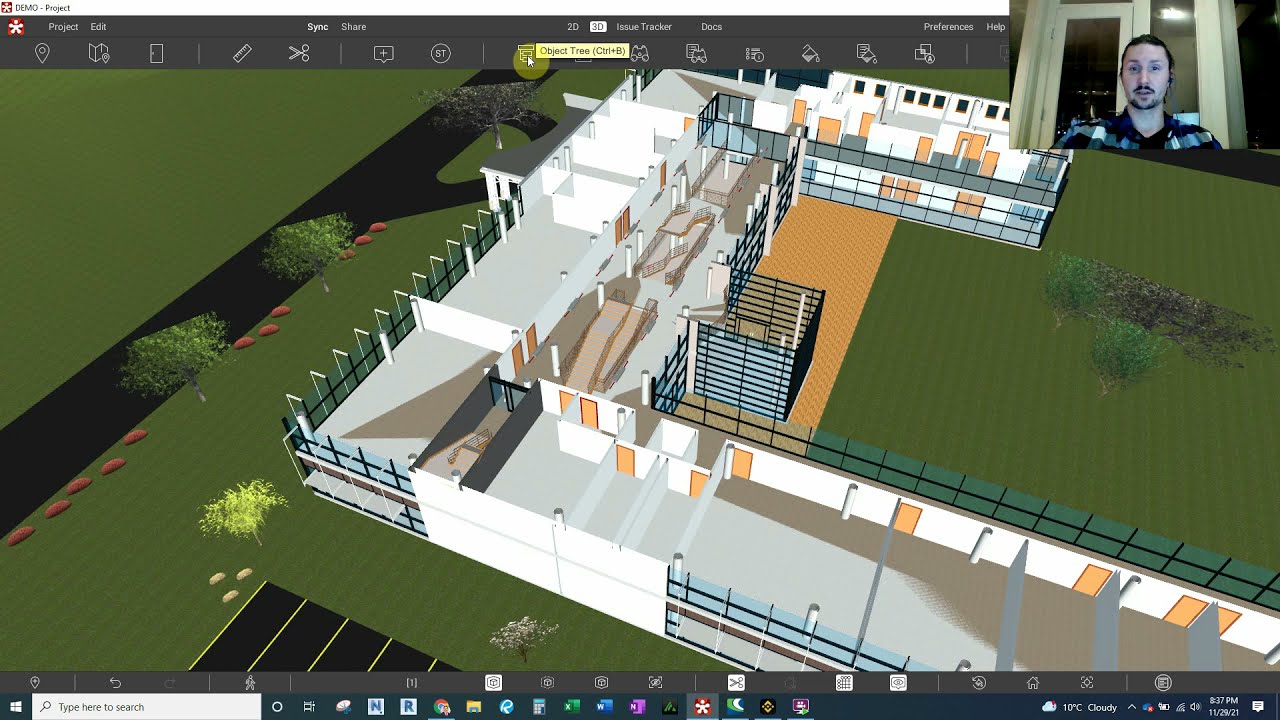The image size is (1280, 720).
Task: Click the paint bucket icon
Action: (x=811, y=54)
